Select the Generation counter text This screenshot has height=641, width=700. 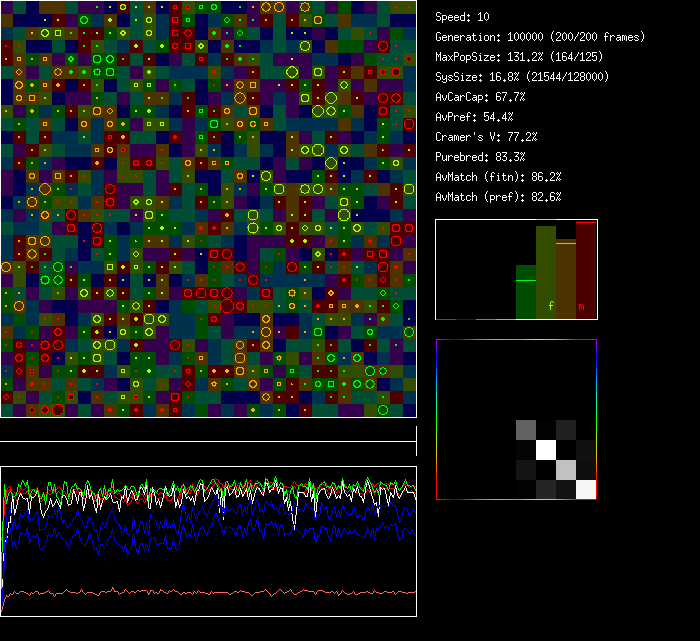(540, 37)
